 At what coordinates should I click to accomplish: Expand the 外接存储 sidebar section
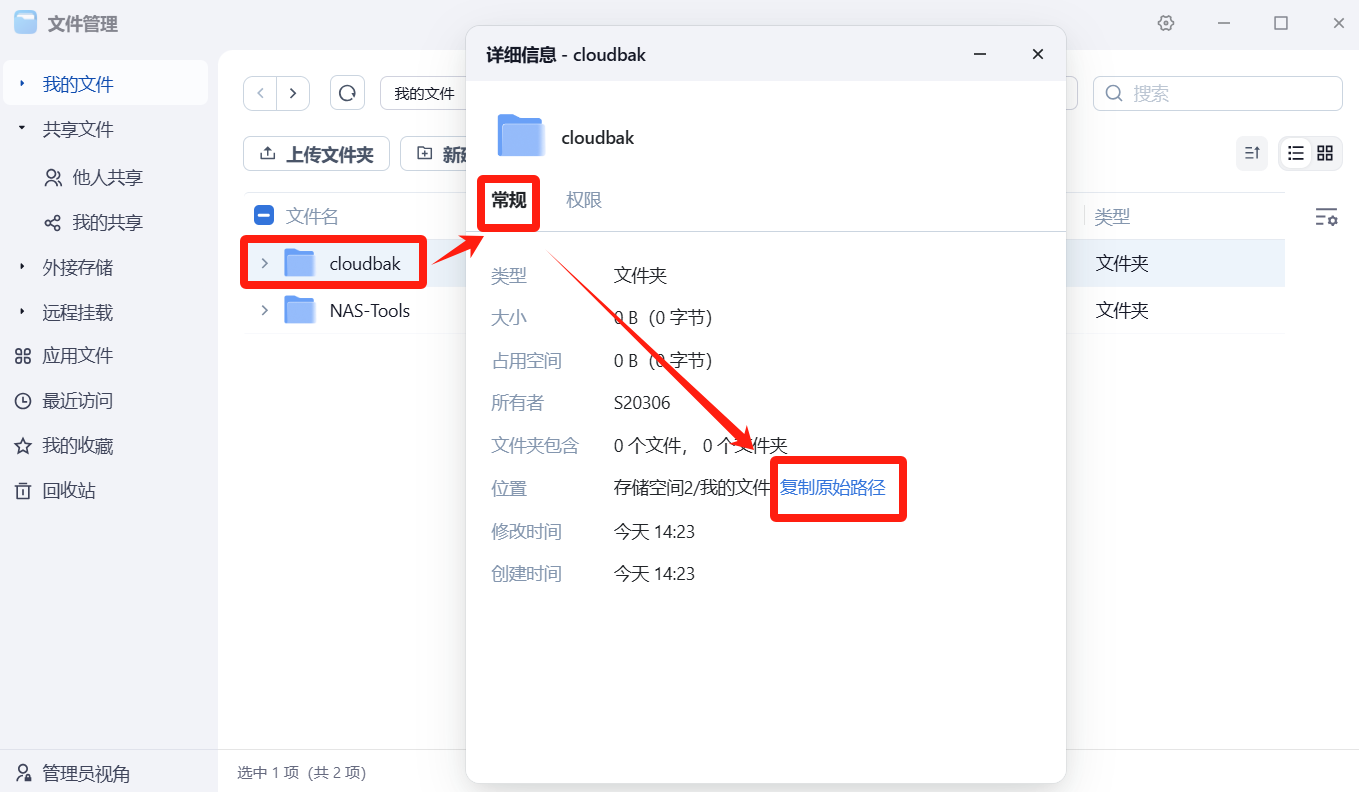pos(22,267)
